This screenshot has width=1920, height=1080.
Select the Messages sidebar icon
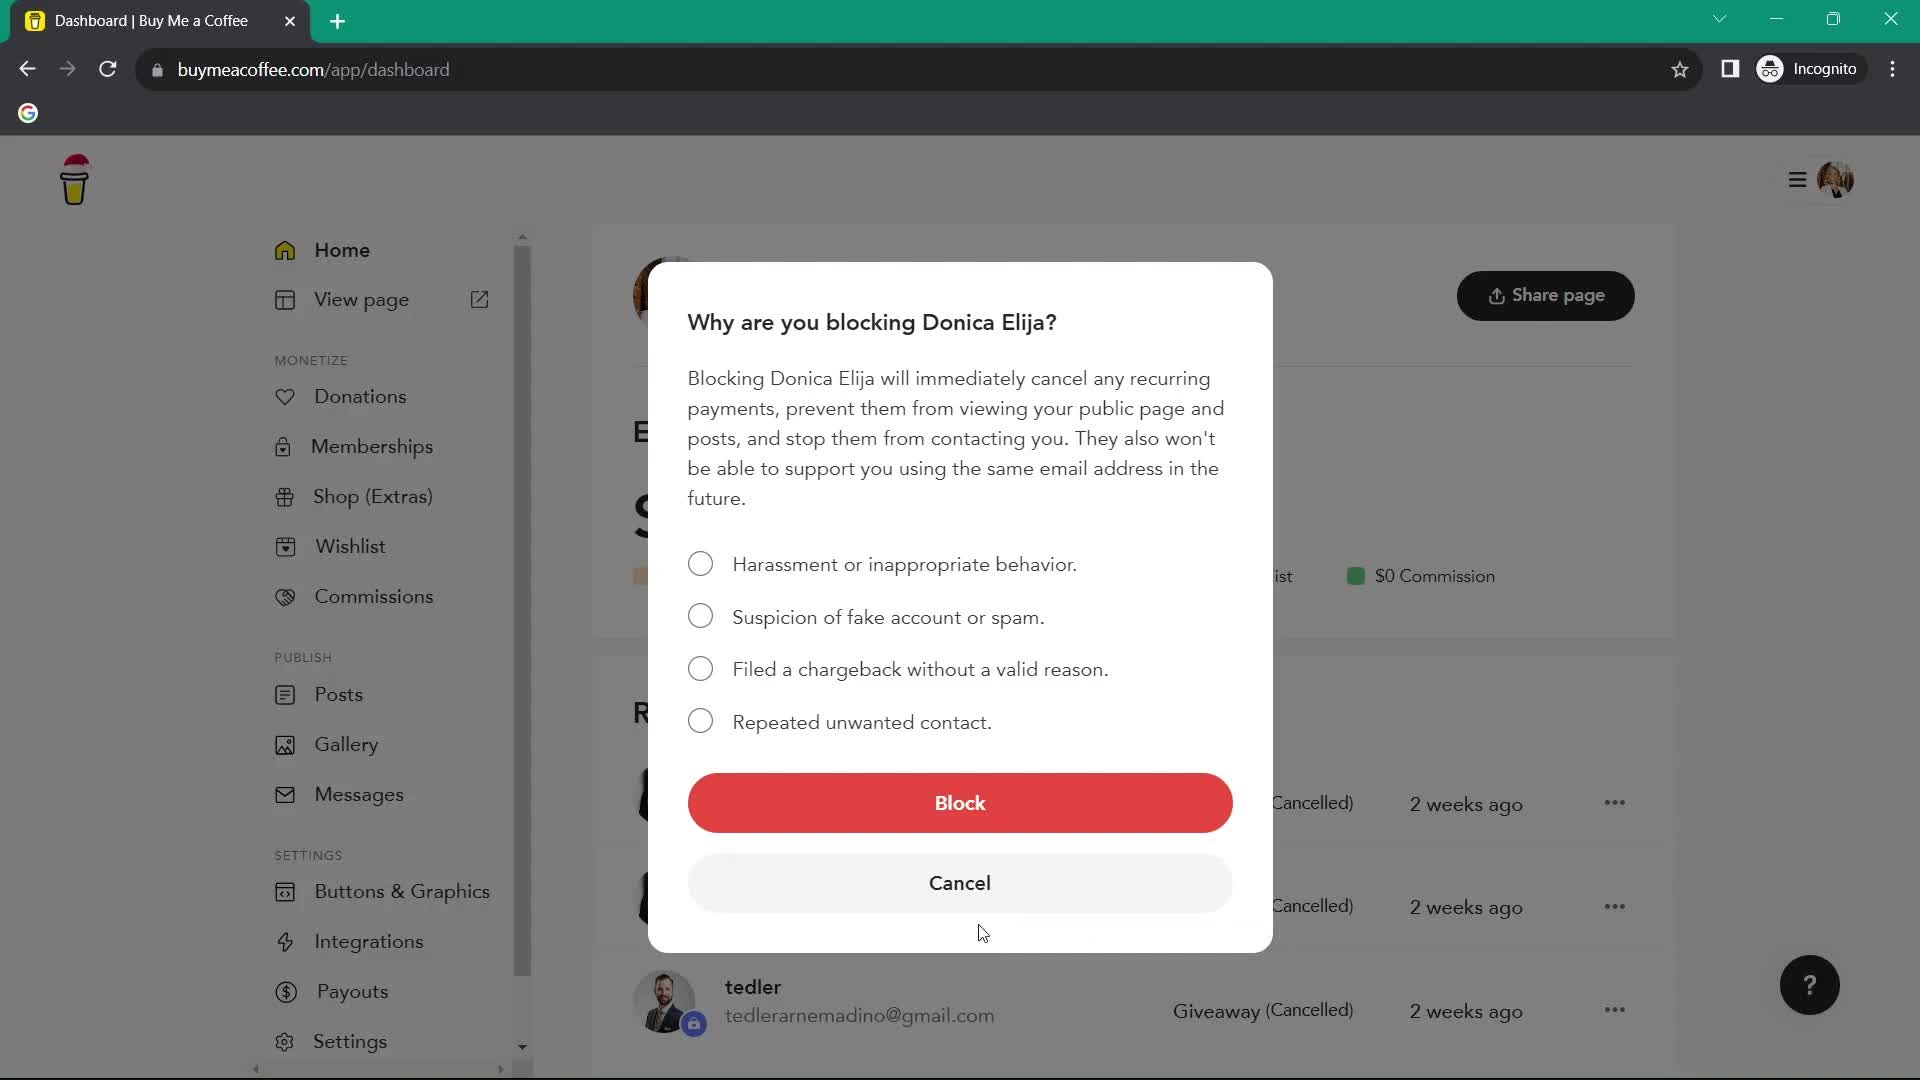285,794
